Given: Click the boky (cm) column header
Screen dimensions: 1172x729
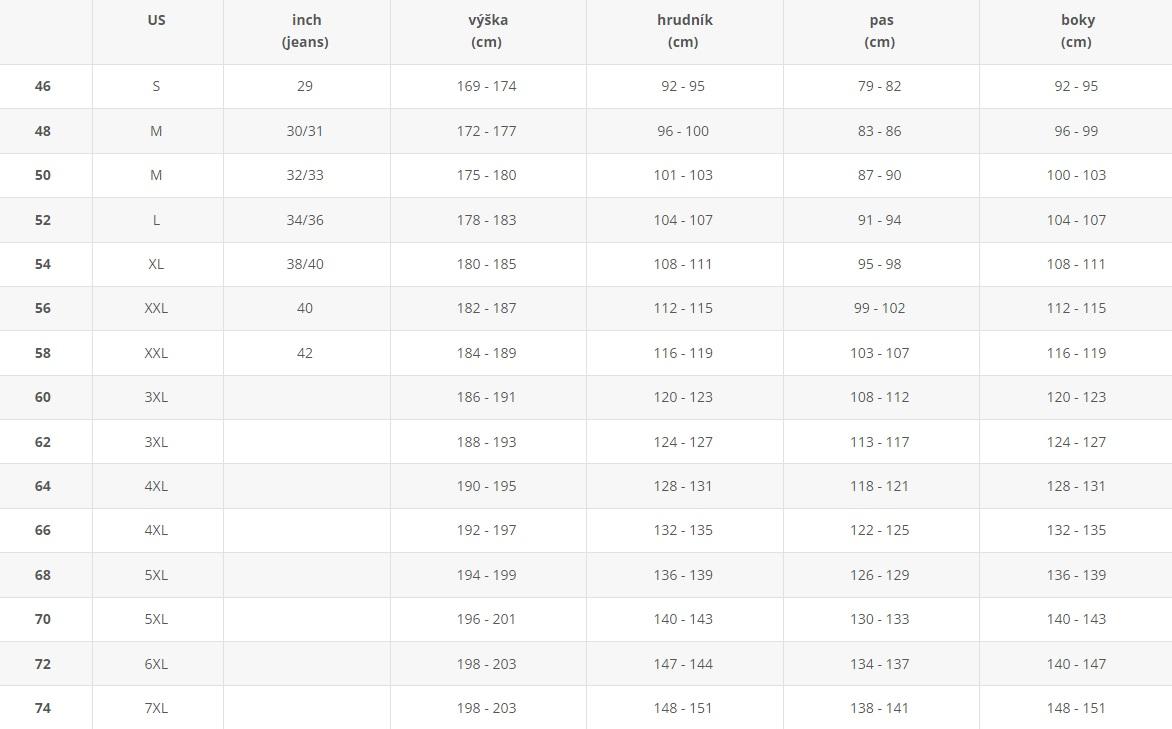Looking at the screenshot, I should coord(1076,31).
